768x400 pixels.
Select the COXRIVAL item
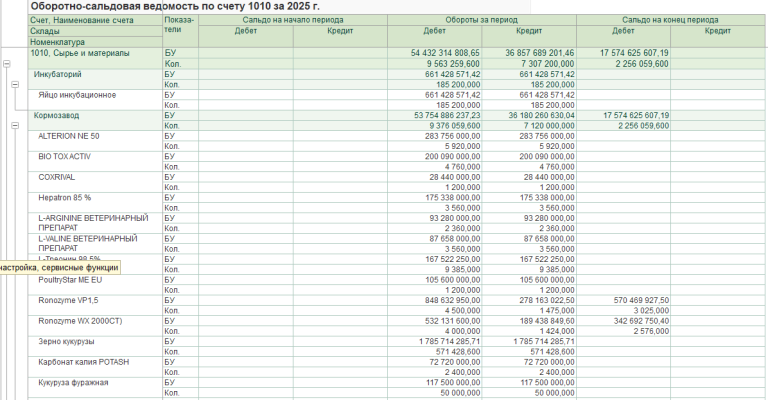(56, 177)
